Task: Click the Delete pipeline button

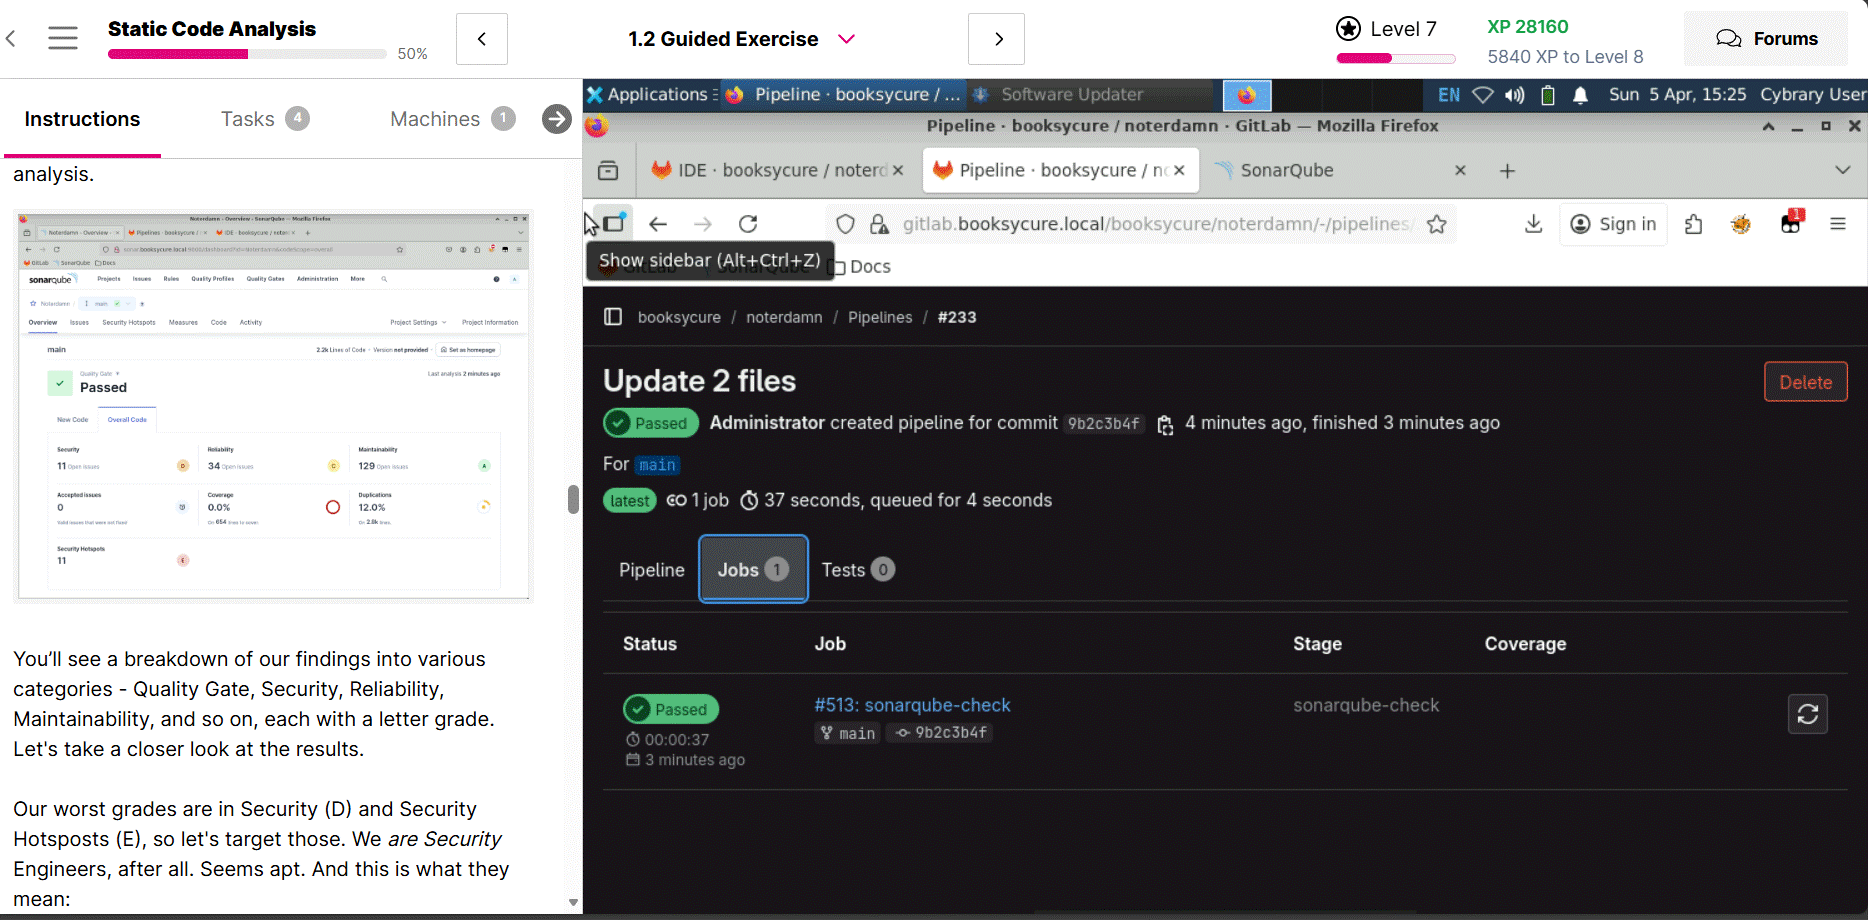Action: point(1805,382)
